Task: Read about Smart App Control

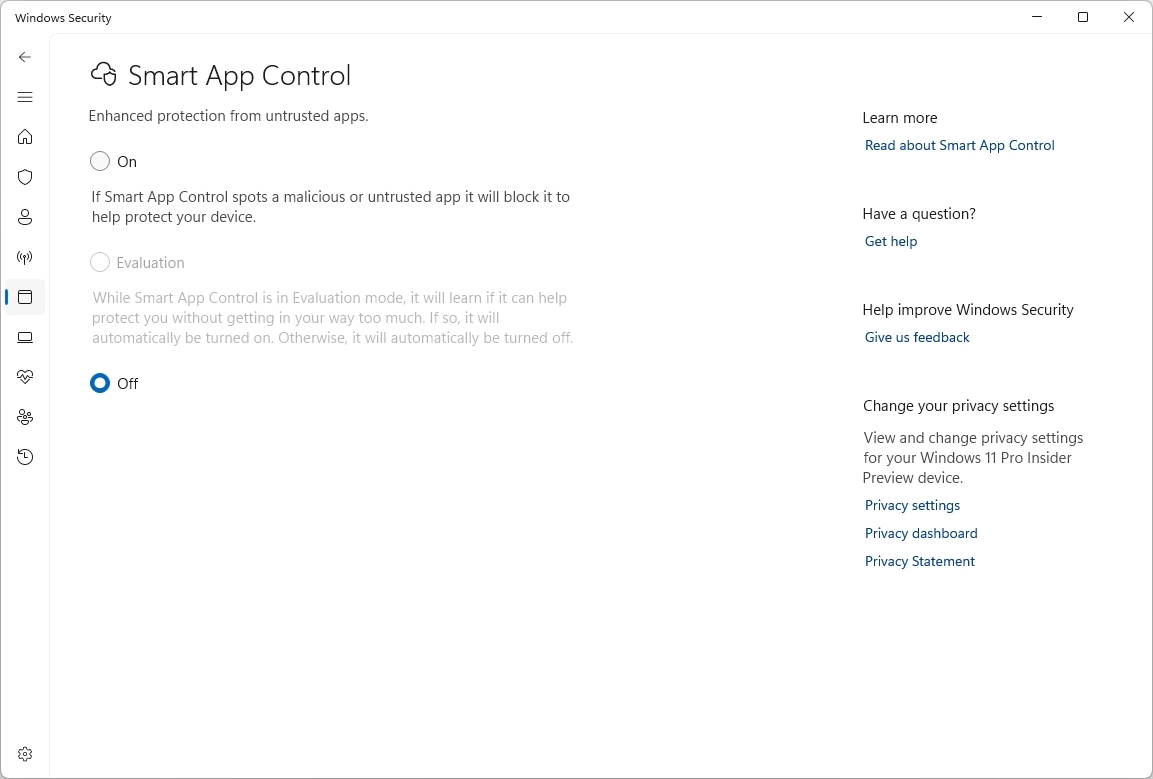Action: [x=959, y=145]
